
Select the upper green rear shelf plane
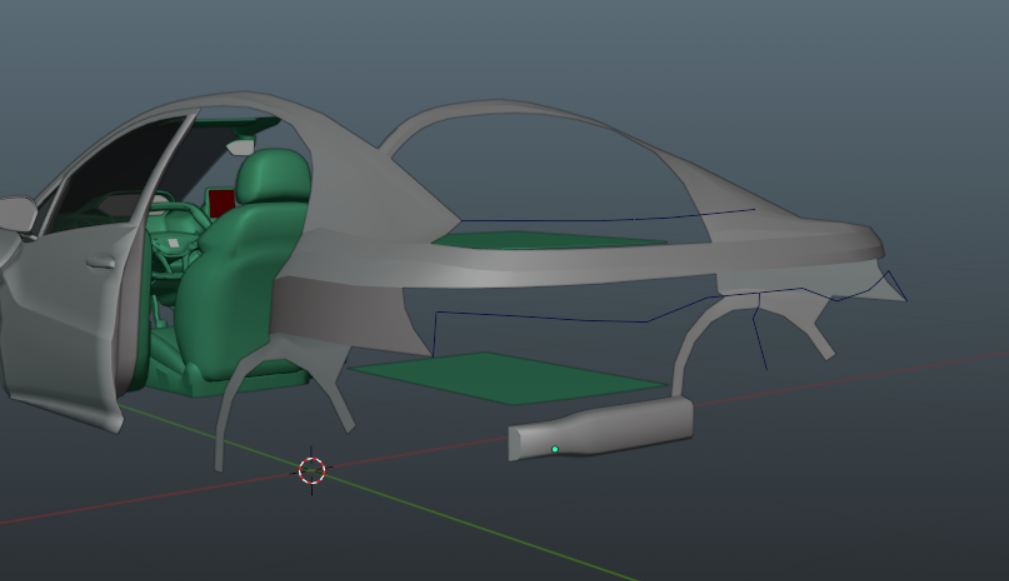(547, 240)
